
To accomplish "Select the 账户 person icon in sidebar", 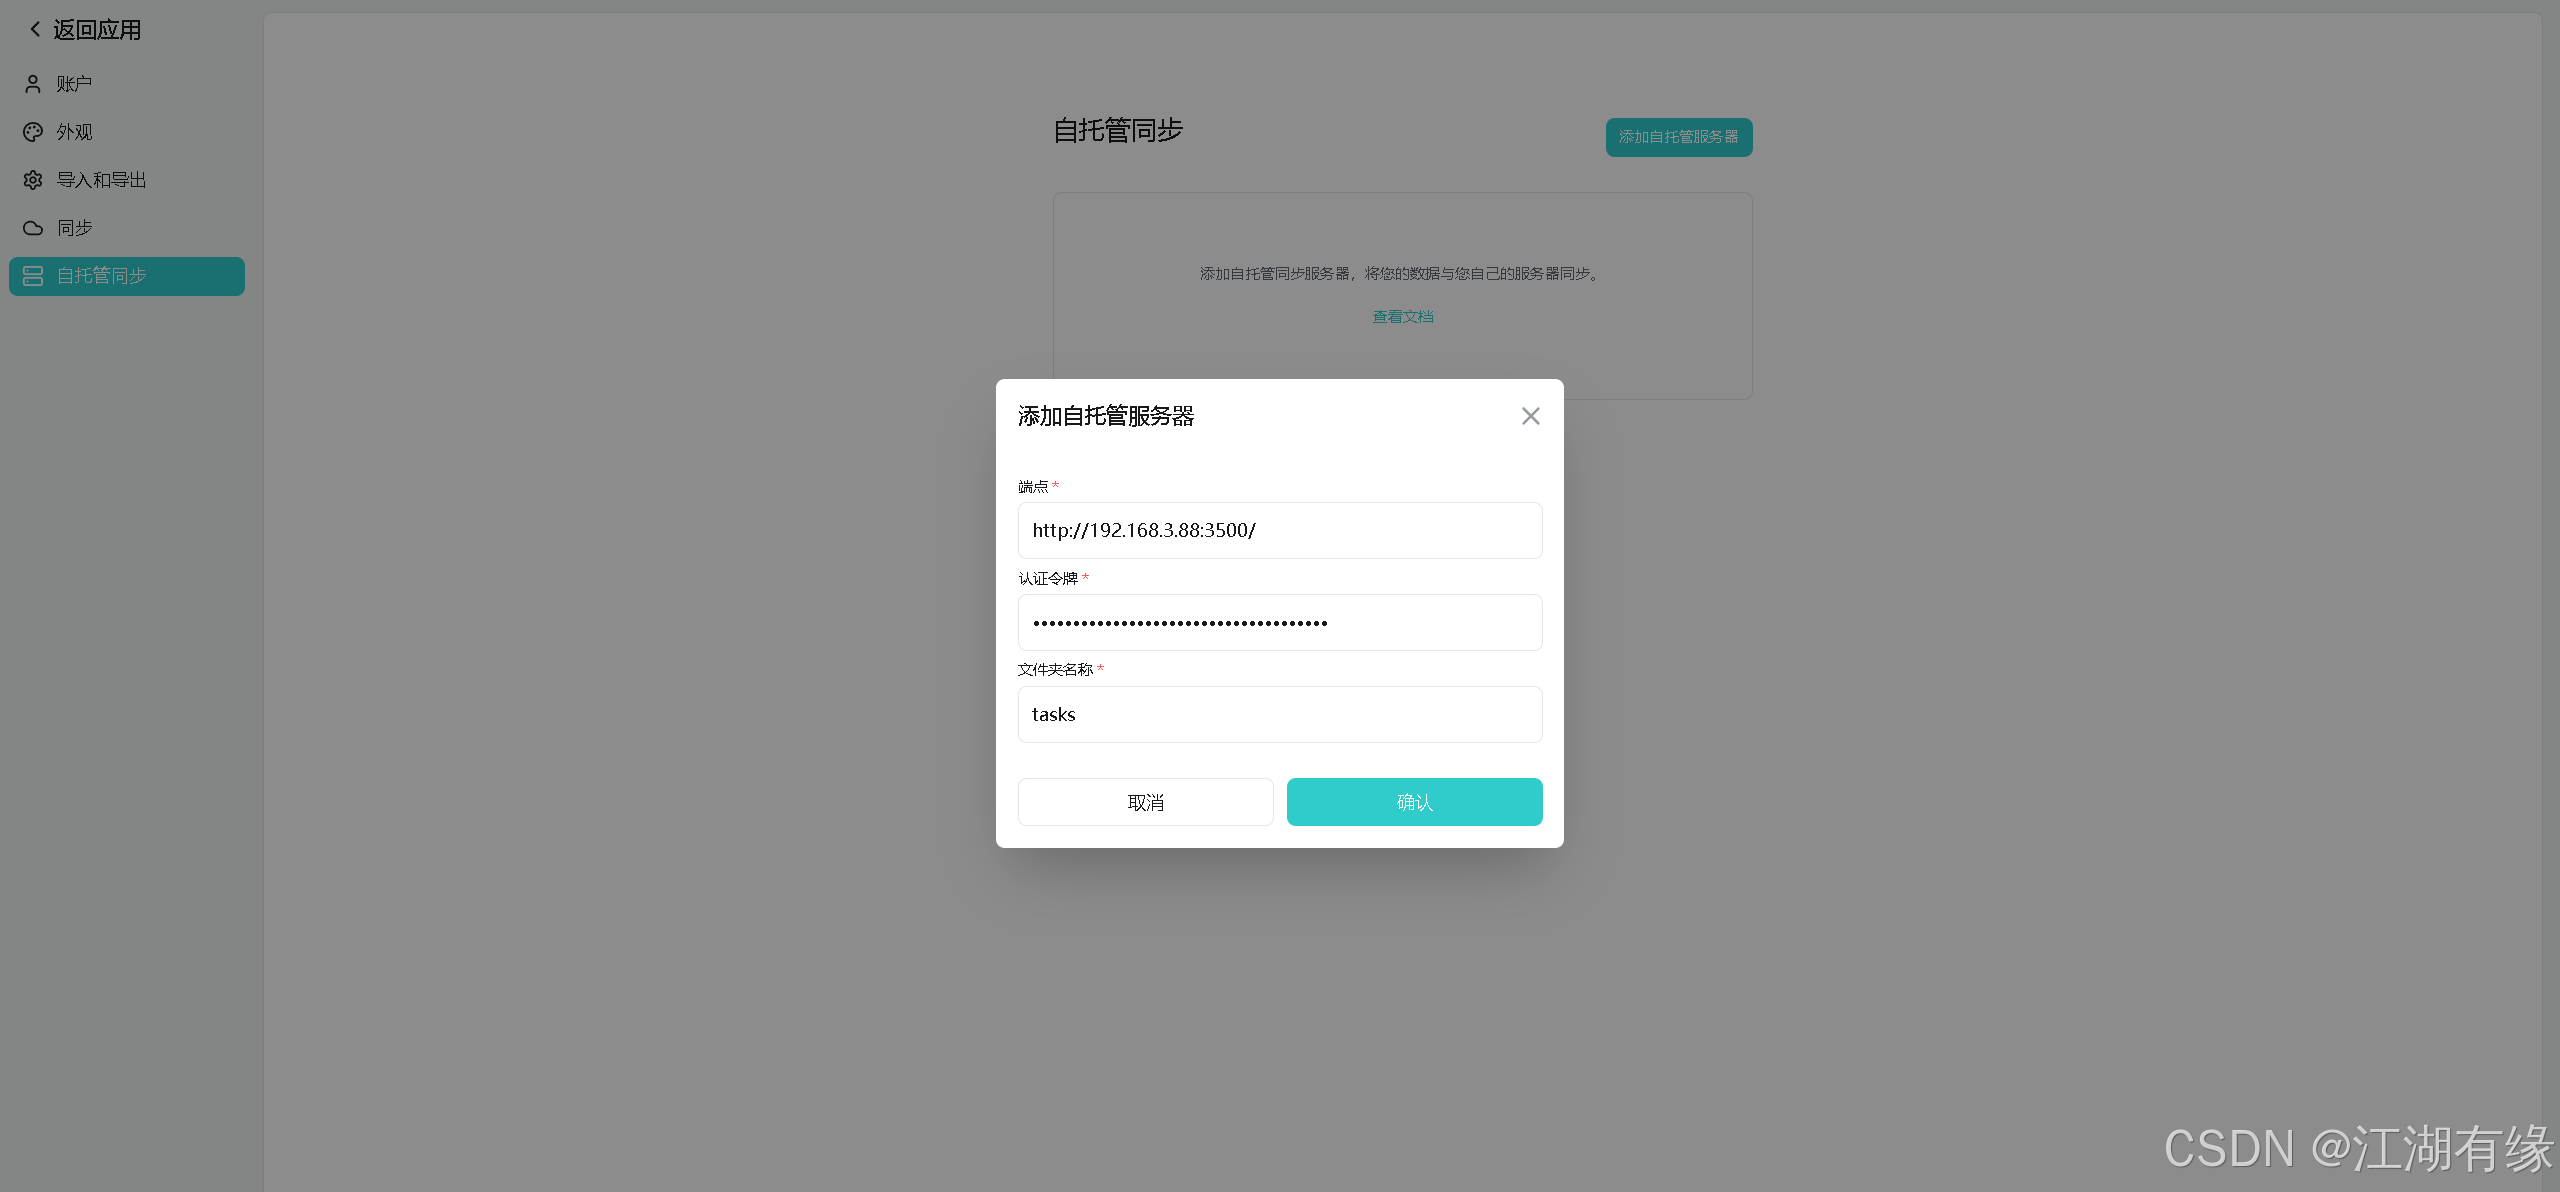I will (x=31, y=83).
